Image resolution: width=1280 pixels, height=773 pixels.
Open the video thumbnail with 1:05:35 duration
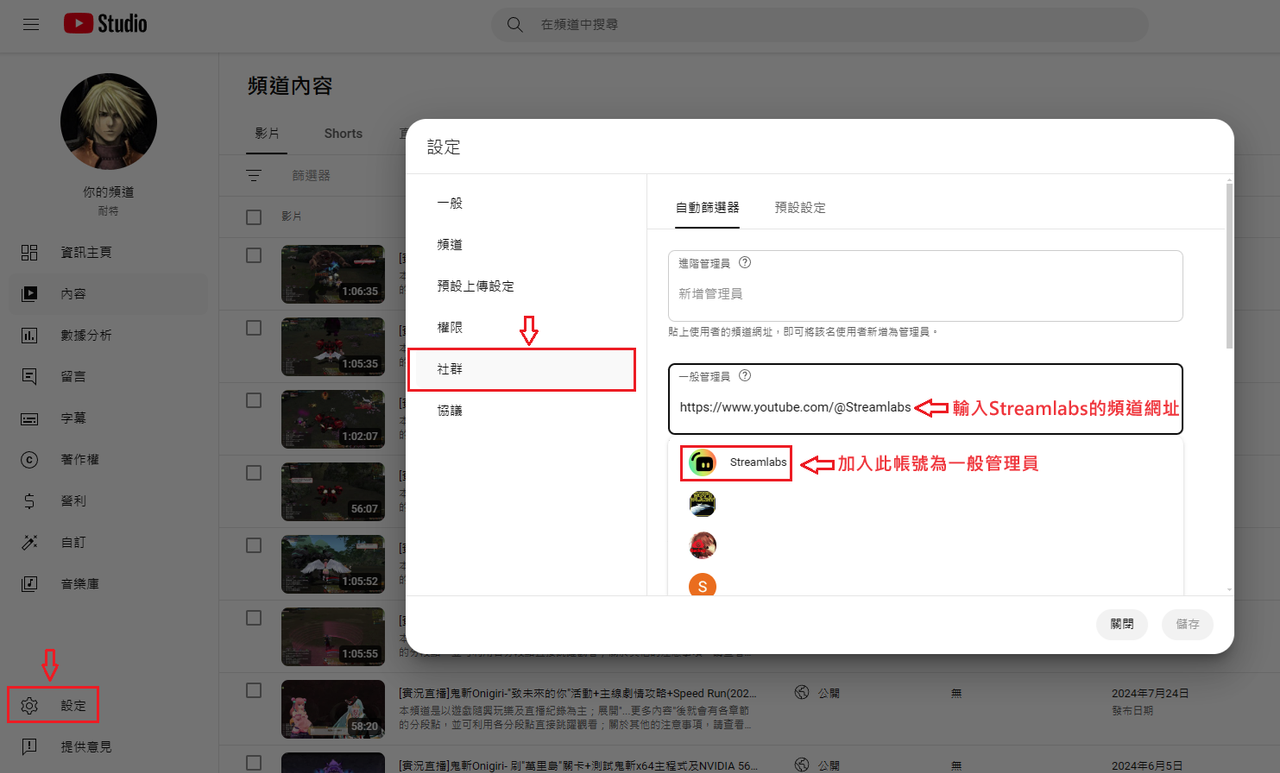333,346
